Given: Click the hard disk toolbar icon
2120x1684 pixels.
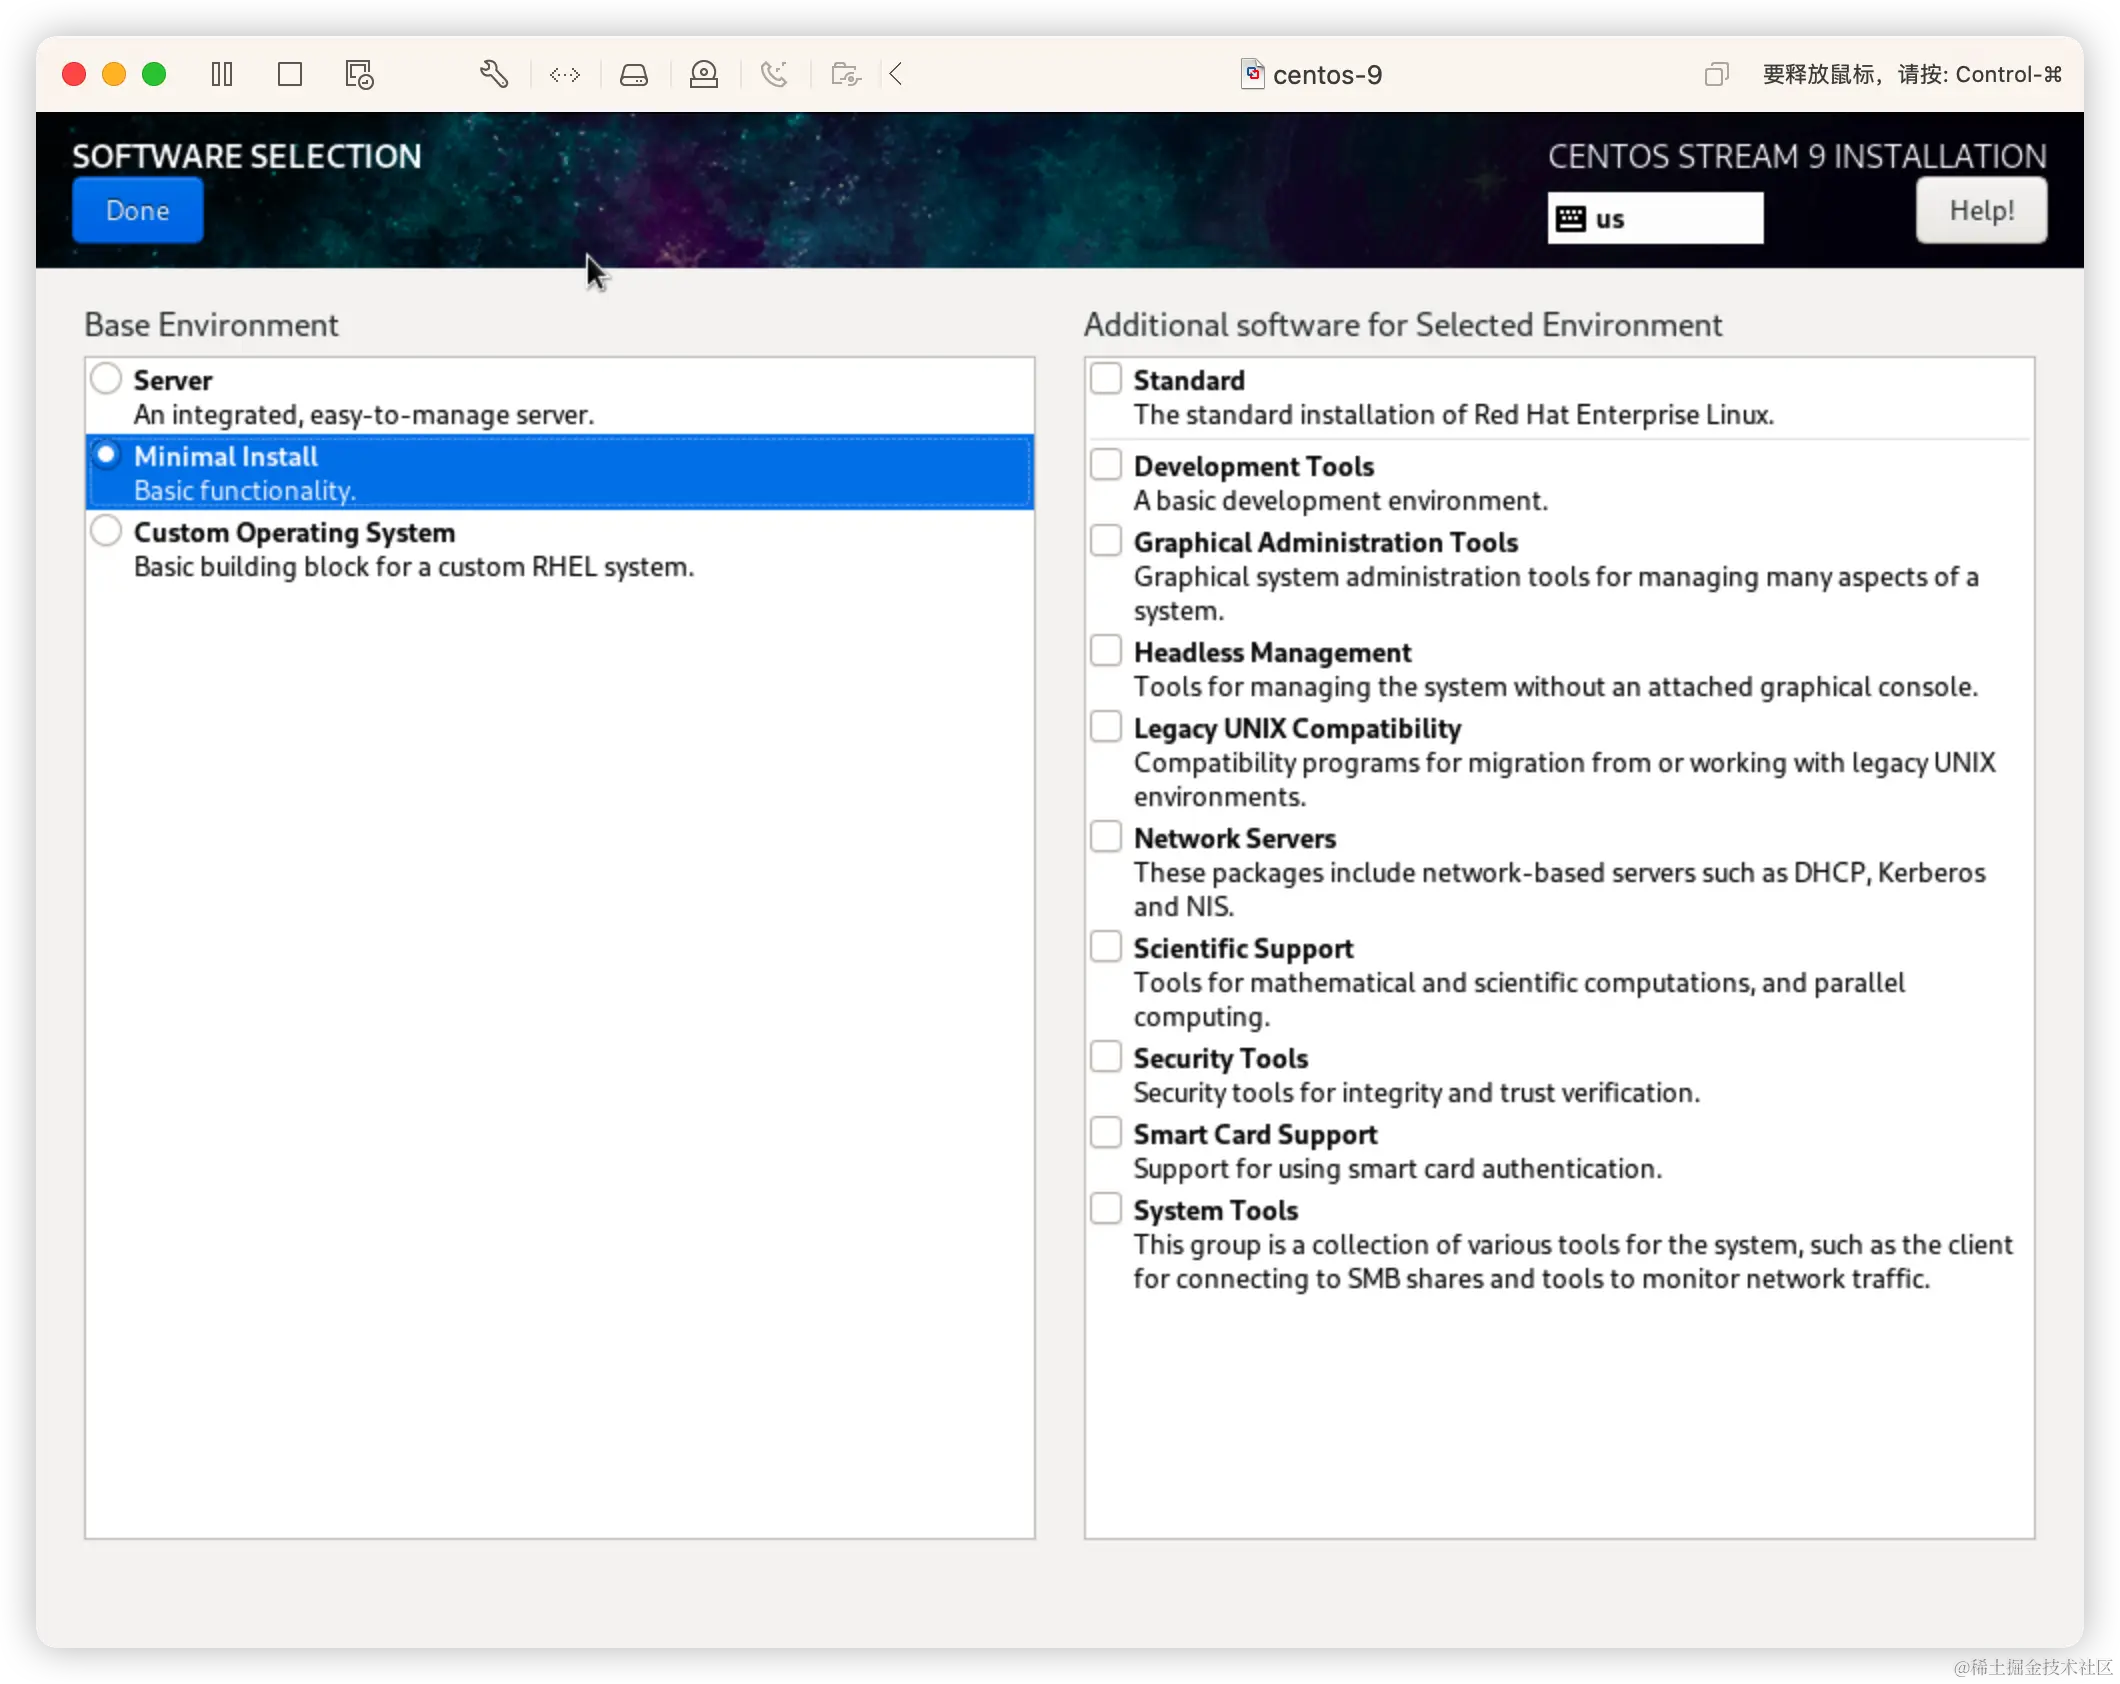Looking at the screenshot, I should [635, 74].
